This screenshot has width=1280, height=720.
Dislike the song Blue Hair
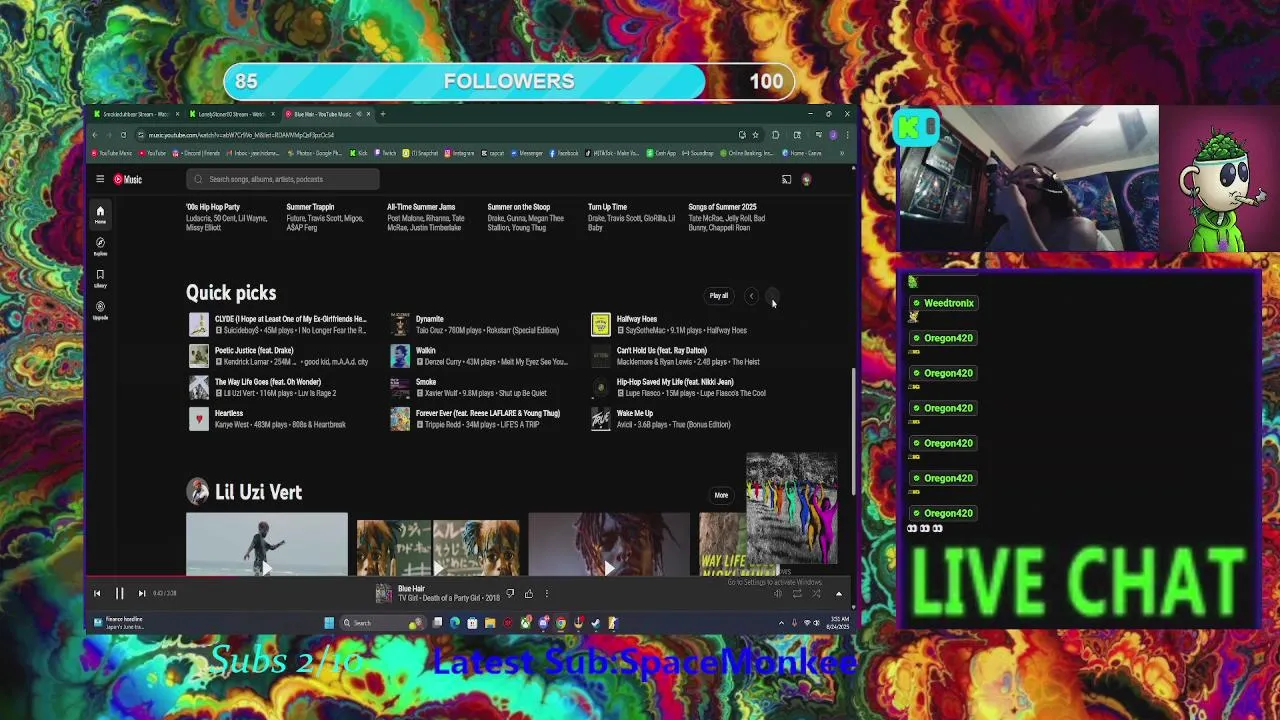pos(510,593)
